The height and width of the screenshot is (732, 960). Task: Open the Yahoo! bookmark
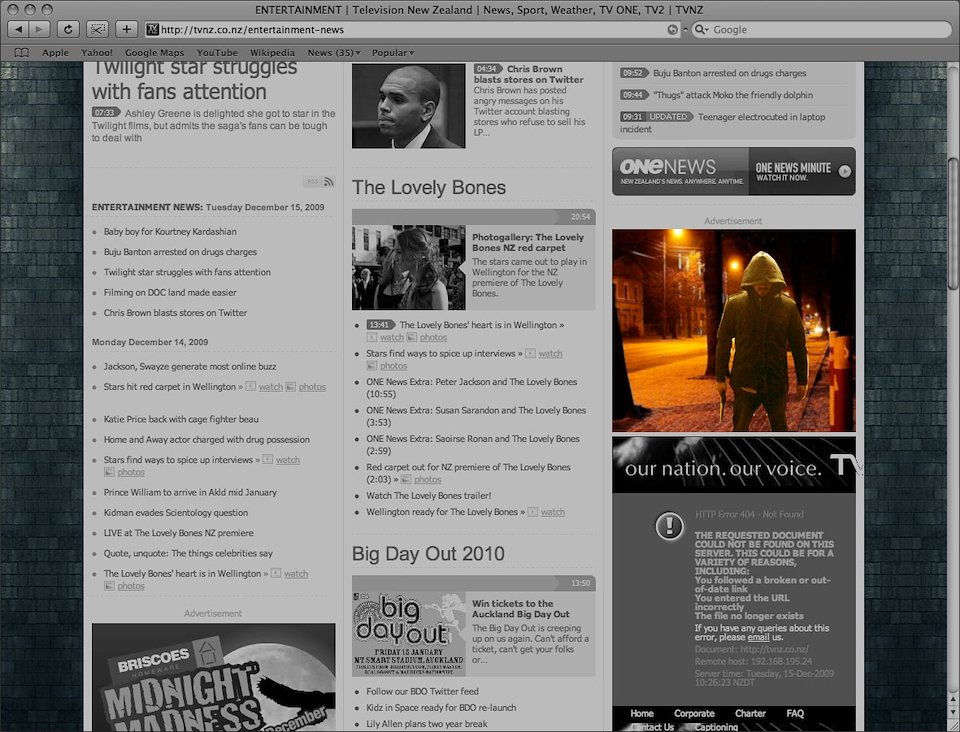coord(97,53)
